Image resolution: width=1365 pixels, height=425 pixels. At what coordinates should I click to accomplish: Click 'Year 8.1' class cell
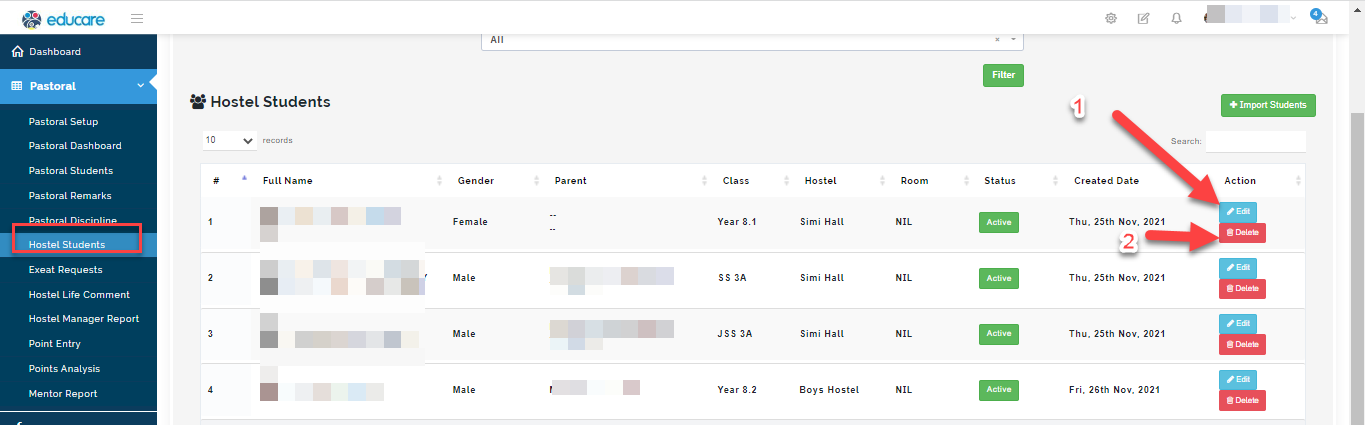pyautogui.click(x=737, y=222)
